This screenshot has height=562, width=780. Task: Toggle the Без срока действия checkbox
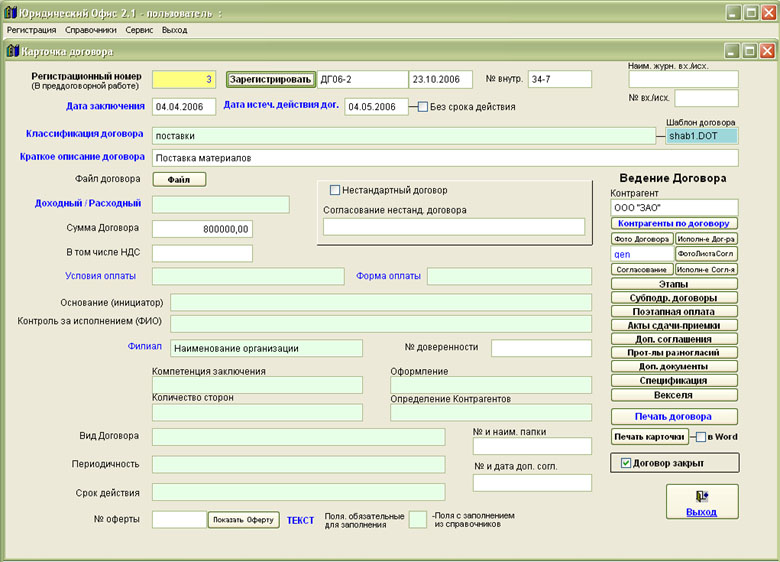pos(423,107)
